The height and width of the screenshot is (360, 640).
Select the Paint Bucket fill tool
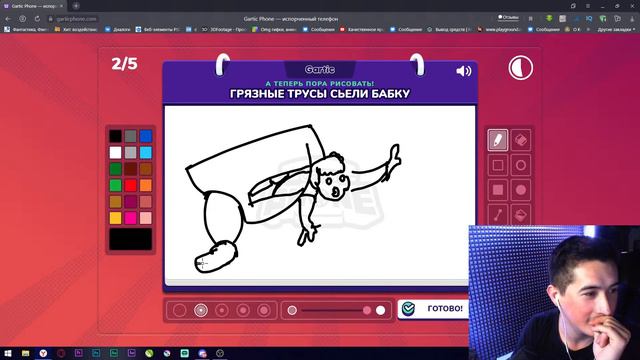520,214
